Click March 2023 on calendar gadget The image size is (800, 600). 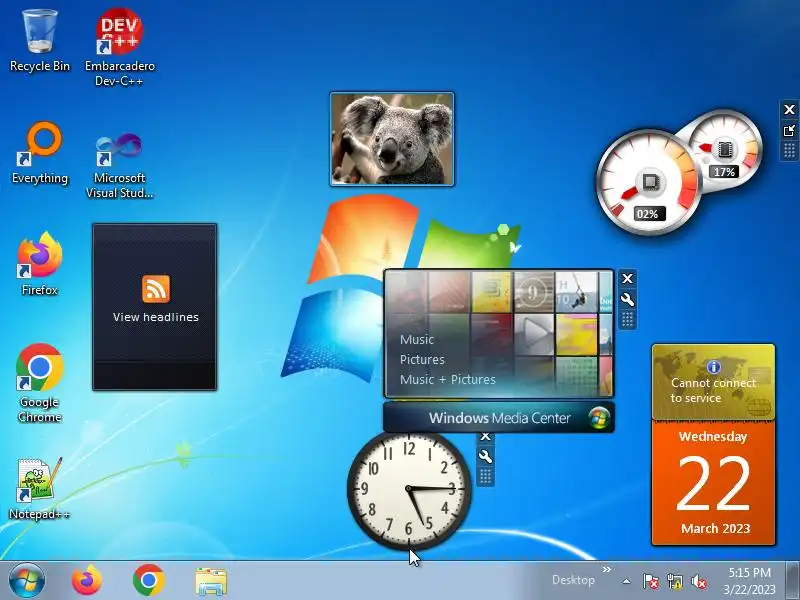[715, 529]
